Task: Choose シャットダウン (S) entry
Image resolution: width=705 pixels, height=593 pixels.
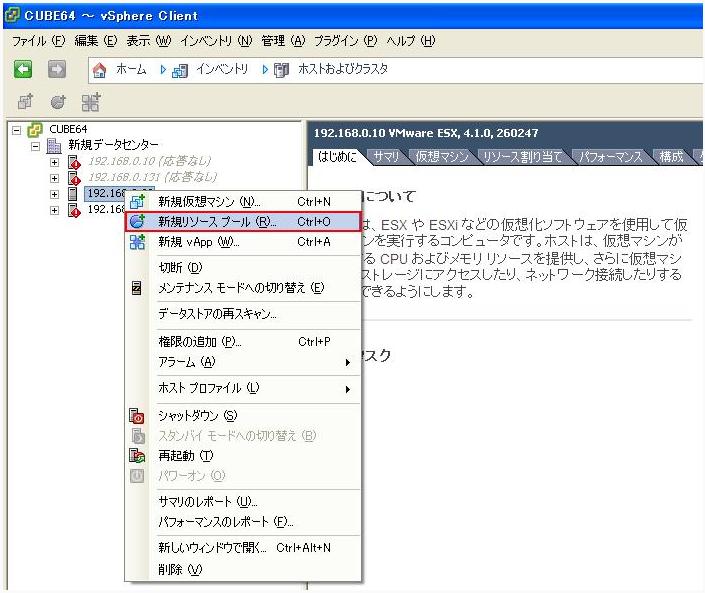Action: coord(243,416)
